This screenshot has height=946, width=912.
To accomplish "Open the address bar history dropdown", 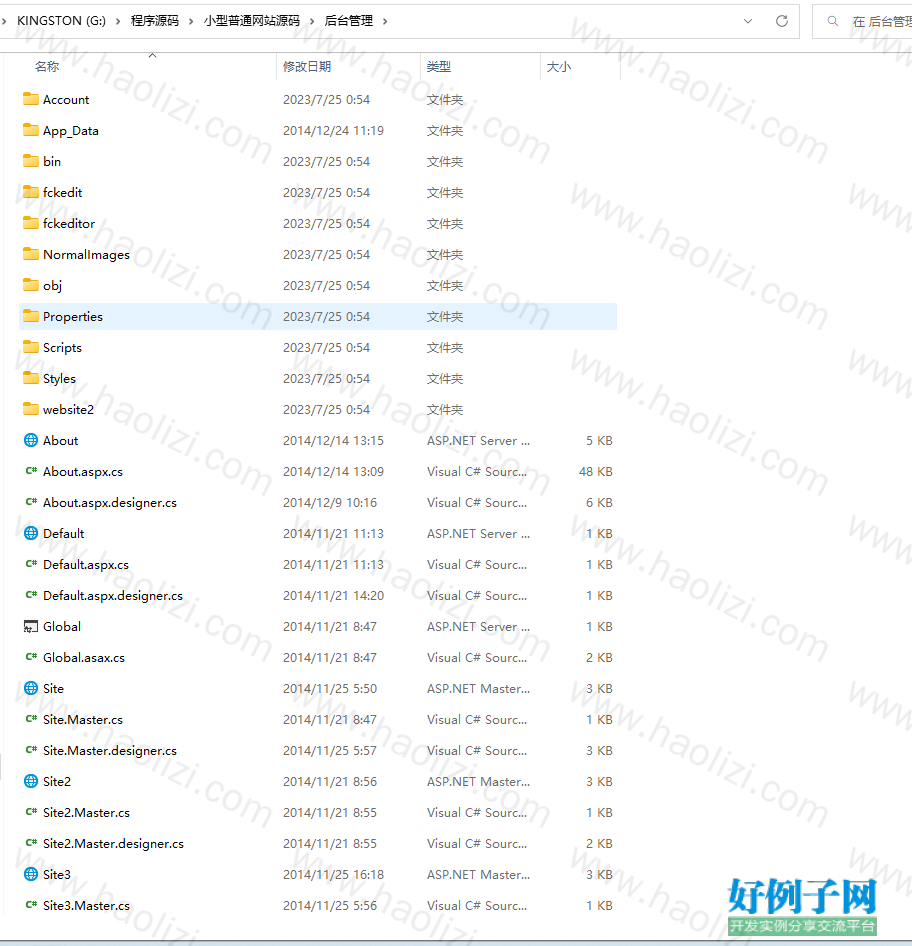I will click(748, 21).
